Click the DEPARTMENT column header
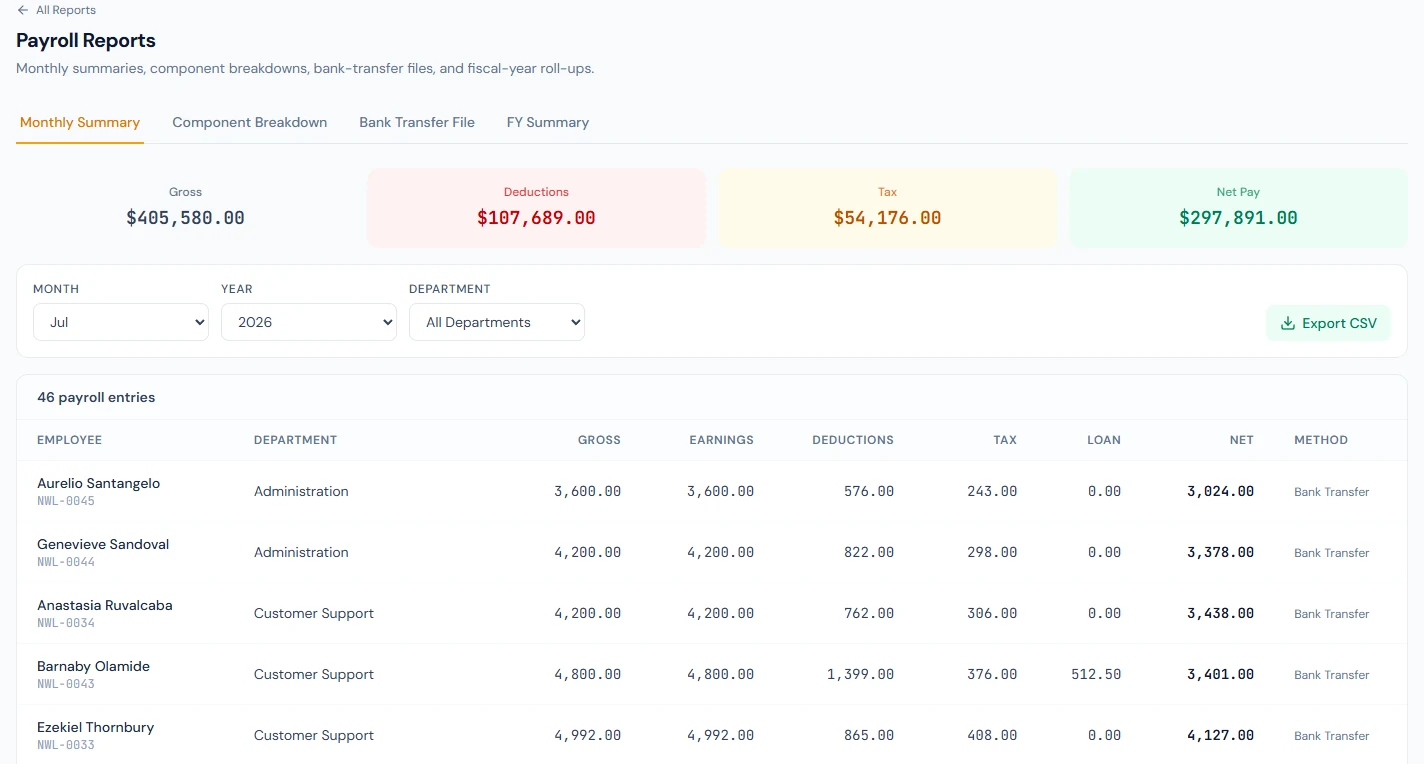This screenshot has width=1424, height=764. pos(296,440)
